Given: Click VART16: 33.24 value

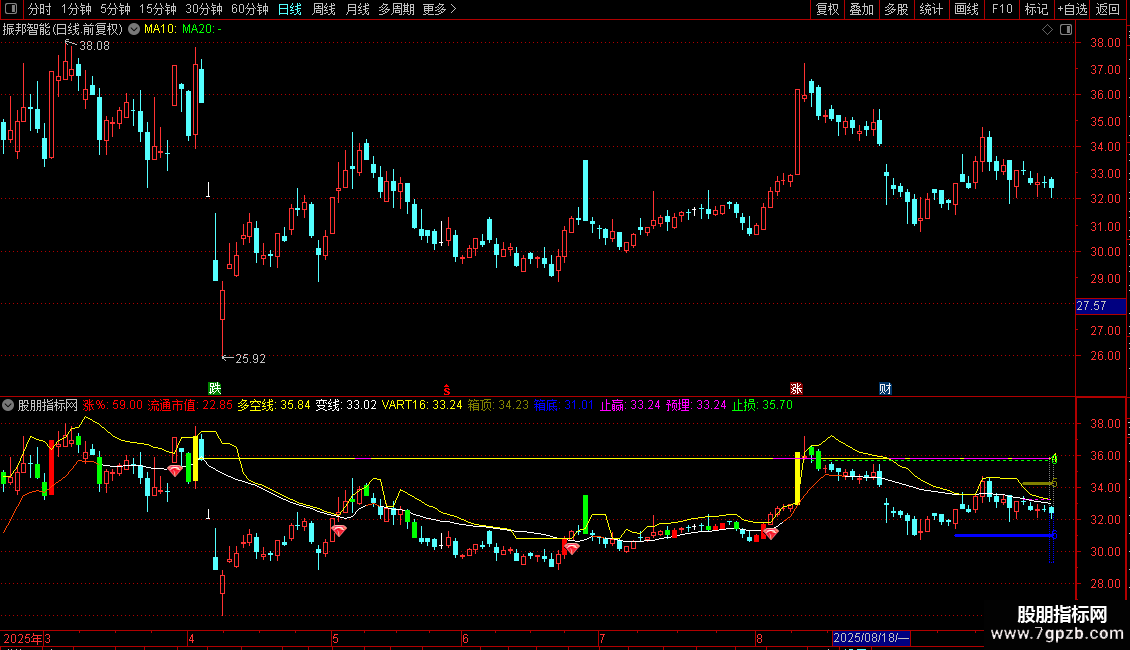Looking at the screenshot, I should point(422,406).
